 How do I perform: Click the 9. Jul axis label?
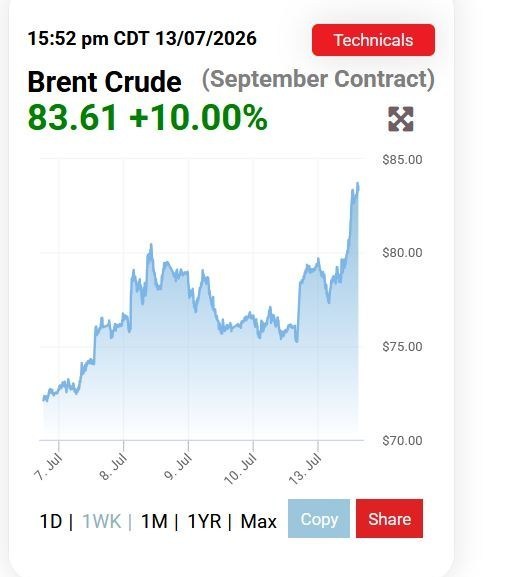coord(178,467)
